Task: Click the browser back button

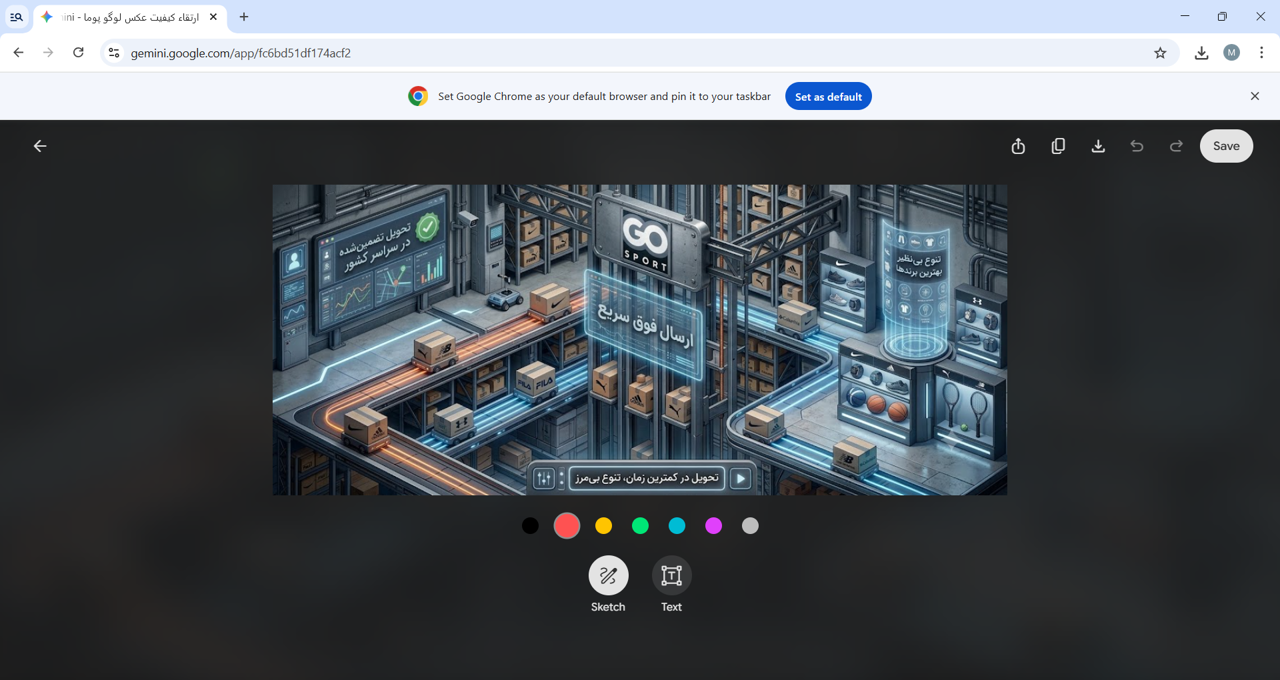Action: pos(18,53)
